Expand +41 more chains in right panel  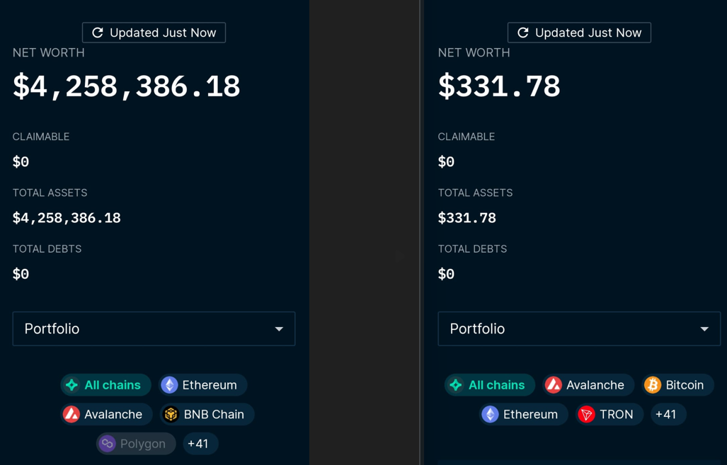(x=666, y=414)
